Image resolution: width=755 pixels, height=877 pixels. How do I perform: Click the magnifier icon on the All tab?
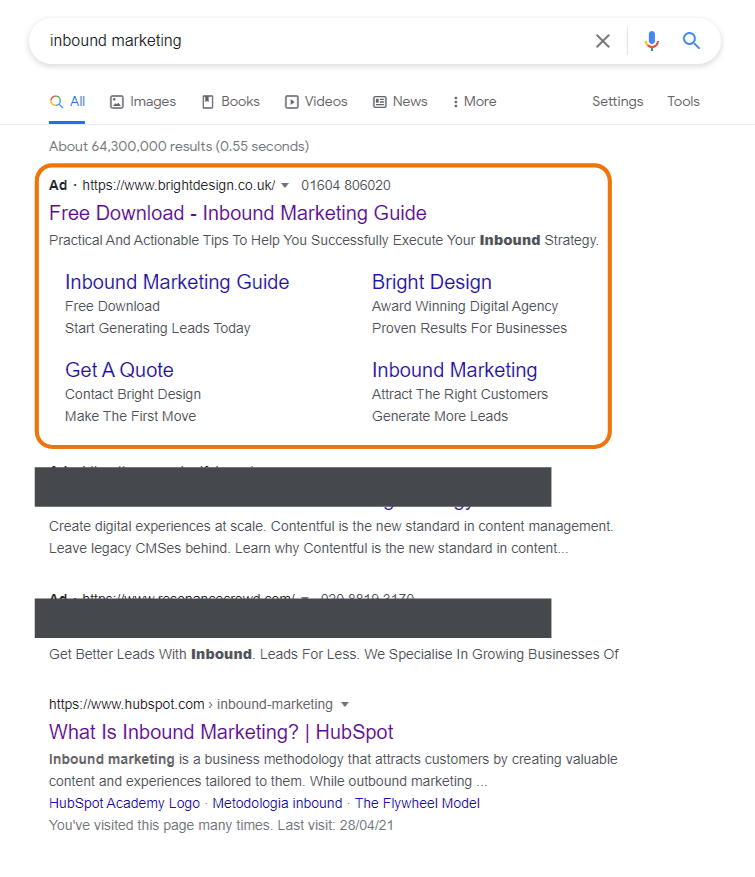56,101
